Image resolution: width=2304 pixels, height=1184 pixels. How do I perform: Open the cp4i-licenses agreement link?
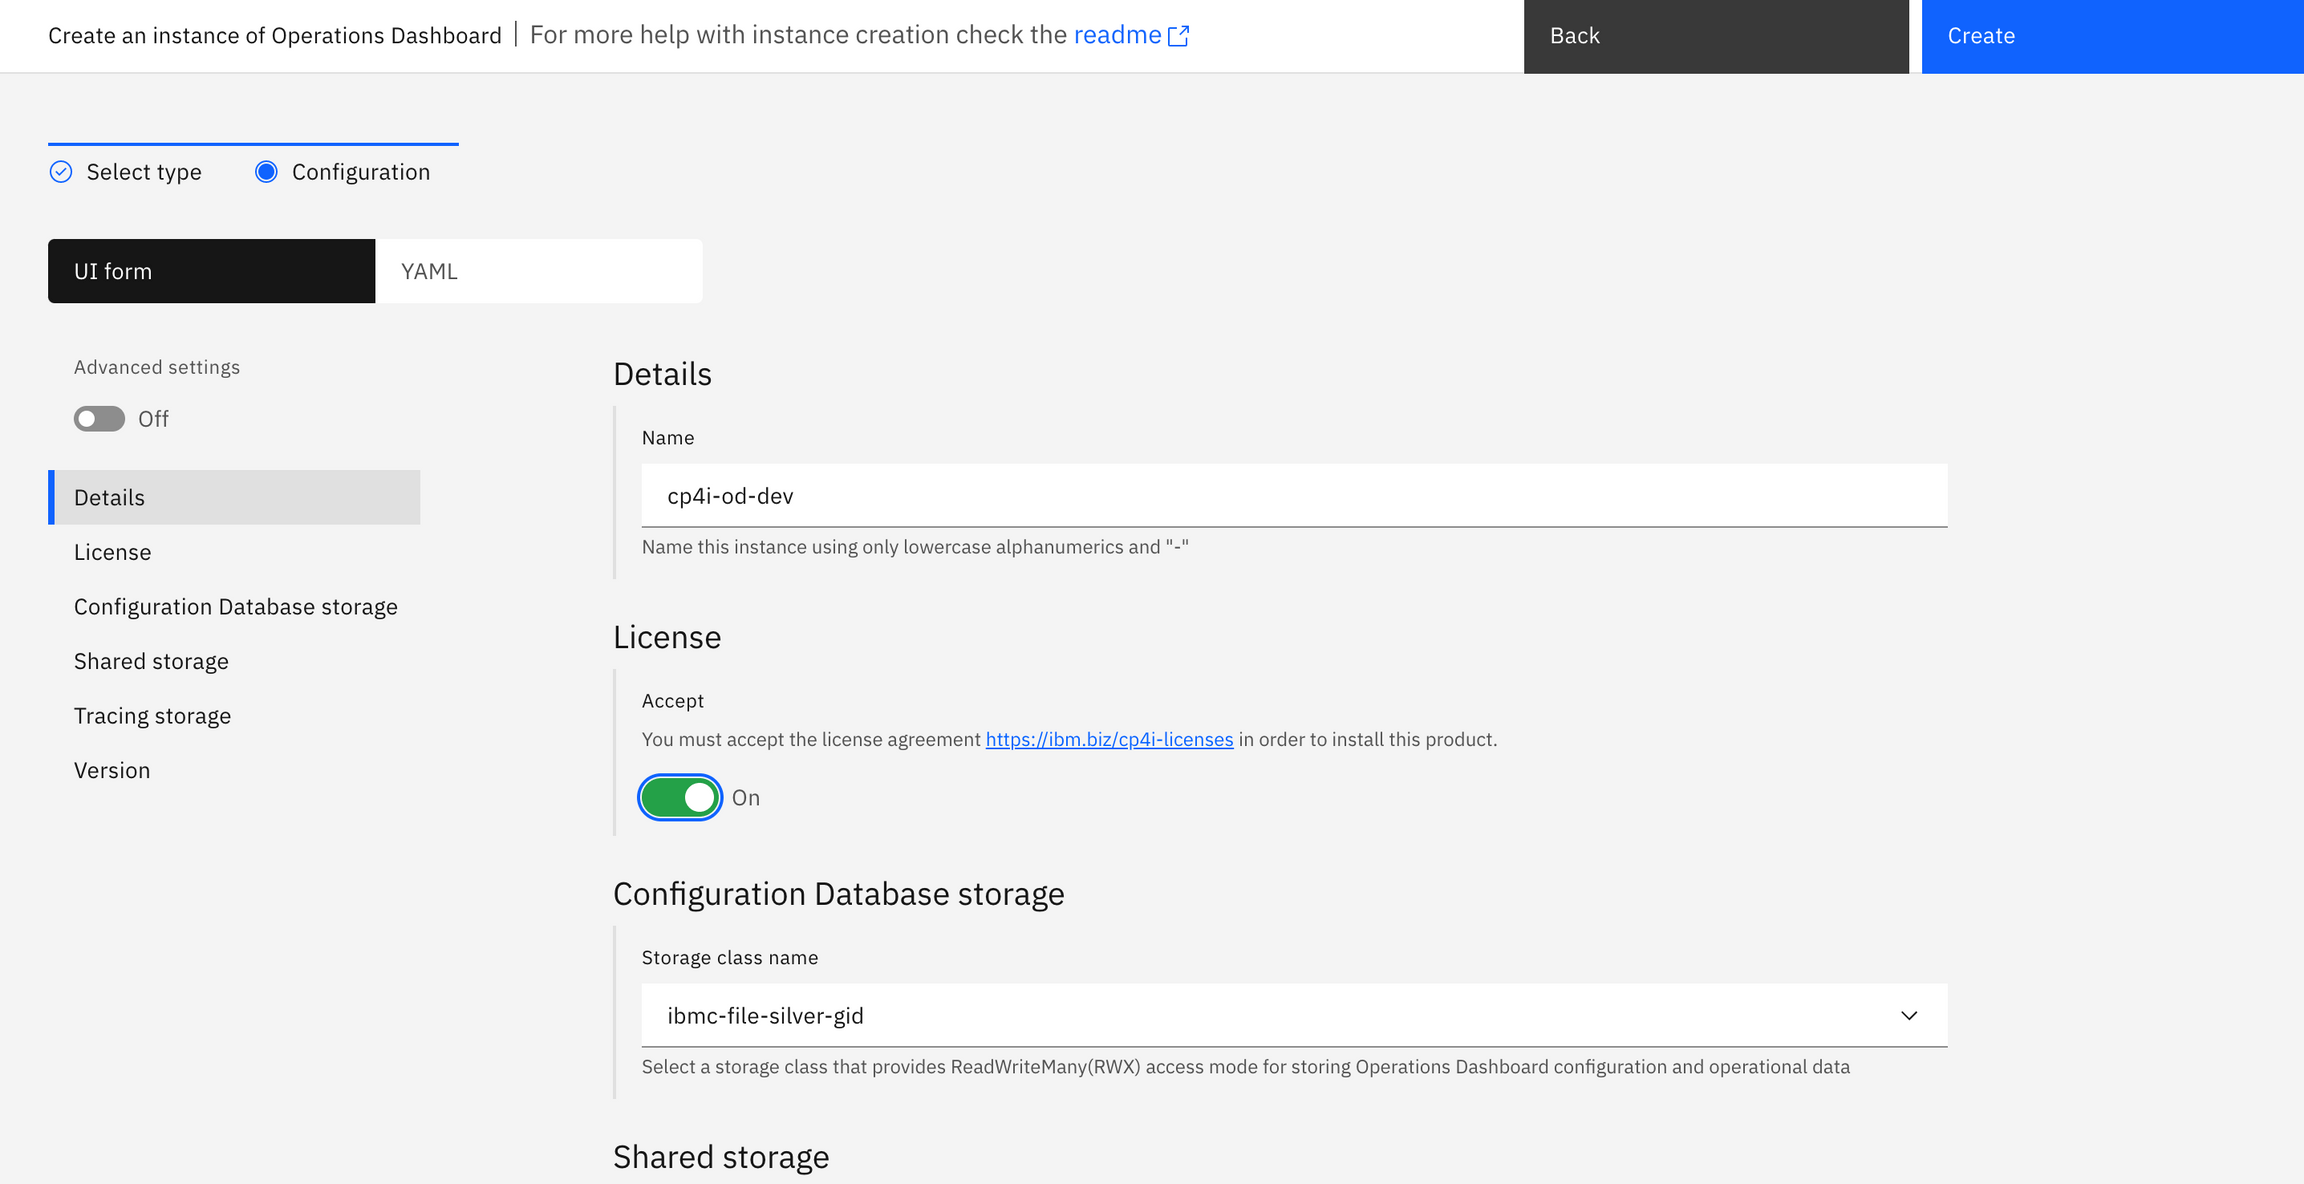point(1109,739)
